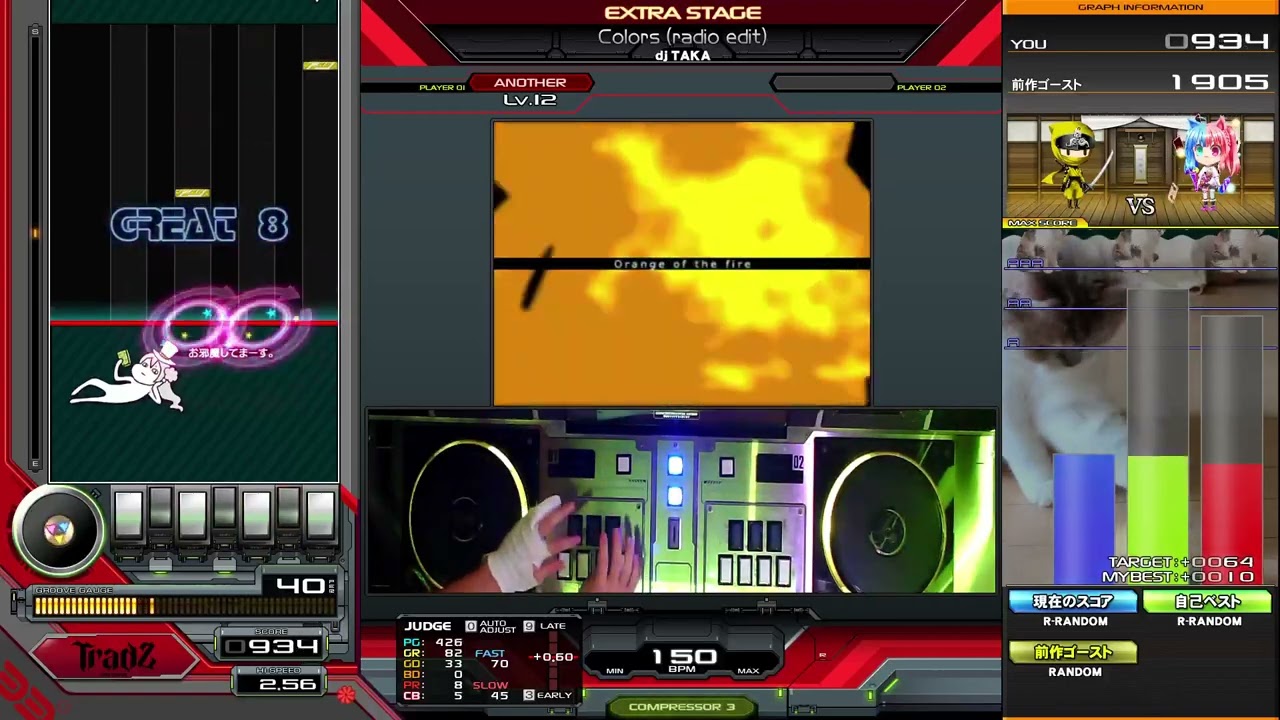Click the yellow ninja player avatar
This screenshot has height=720, width=1280.
click(1076, 163)
